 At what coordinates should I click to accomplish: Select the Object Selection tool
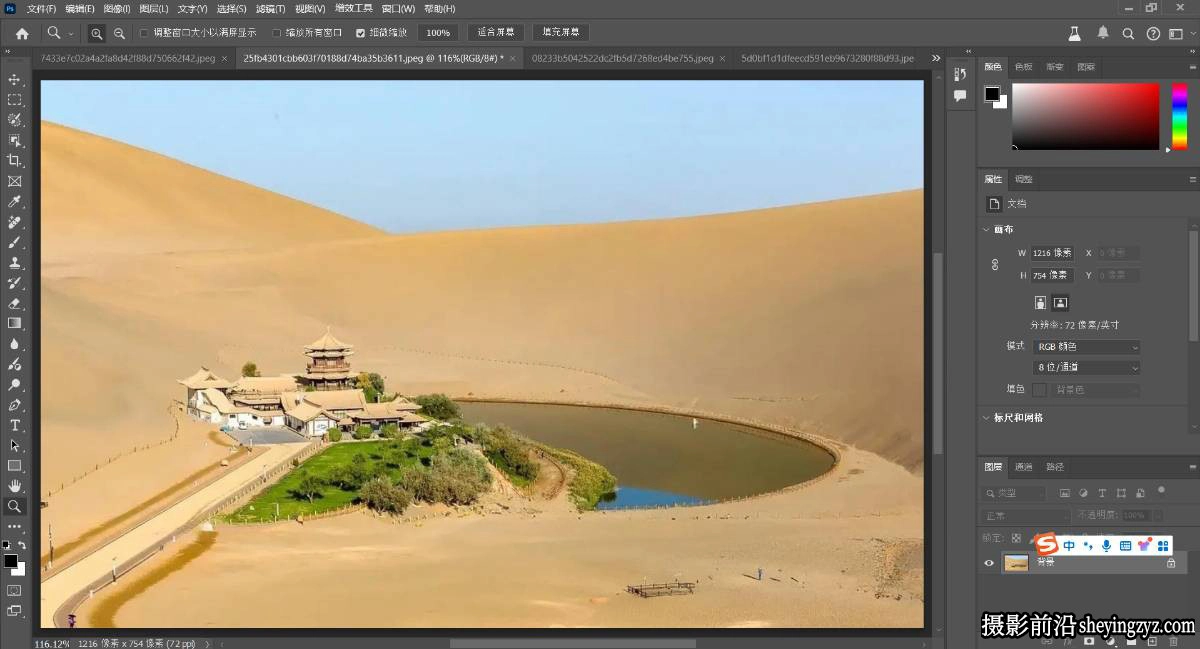point(14,140)
